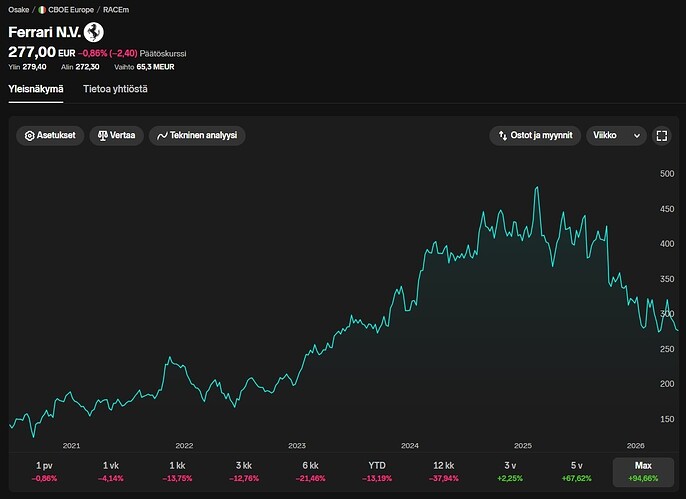
Task: Choose the Max period
Action: point(643,471)
